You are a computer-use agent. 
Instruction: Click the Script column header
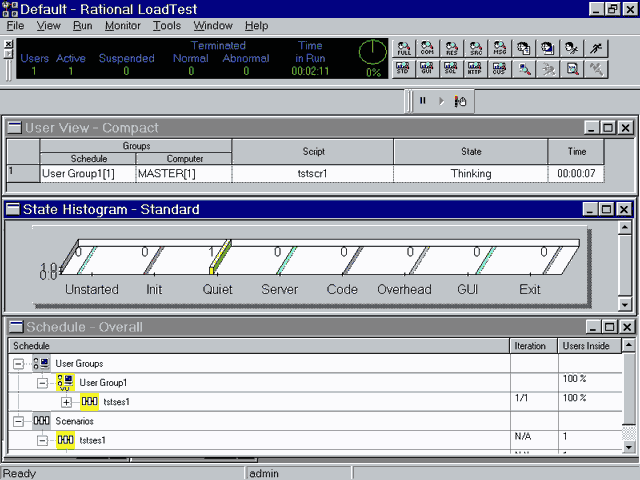pos(313,151)
